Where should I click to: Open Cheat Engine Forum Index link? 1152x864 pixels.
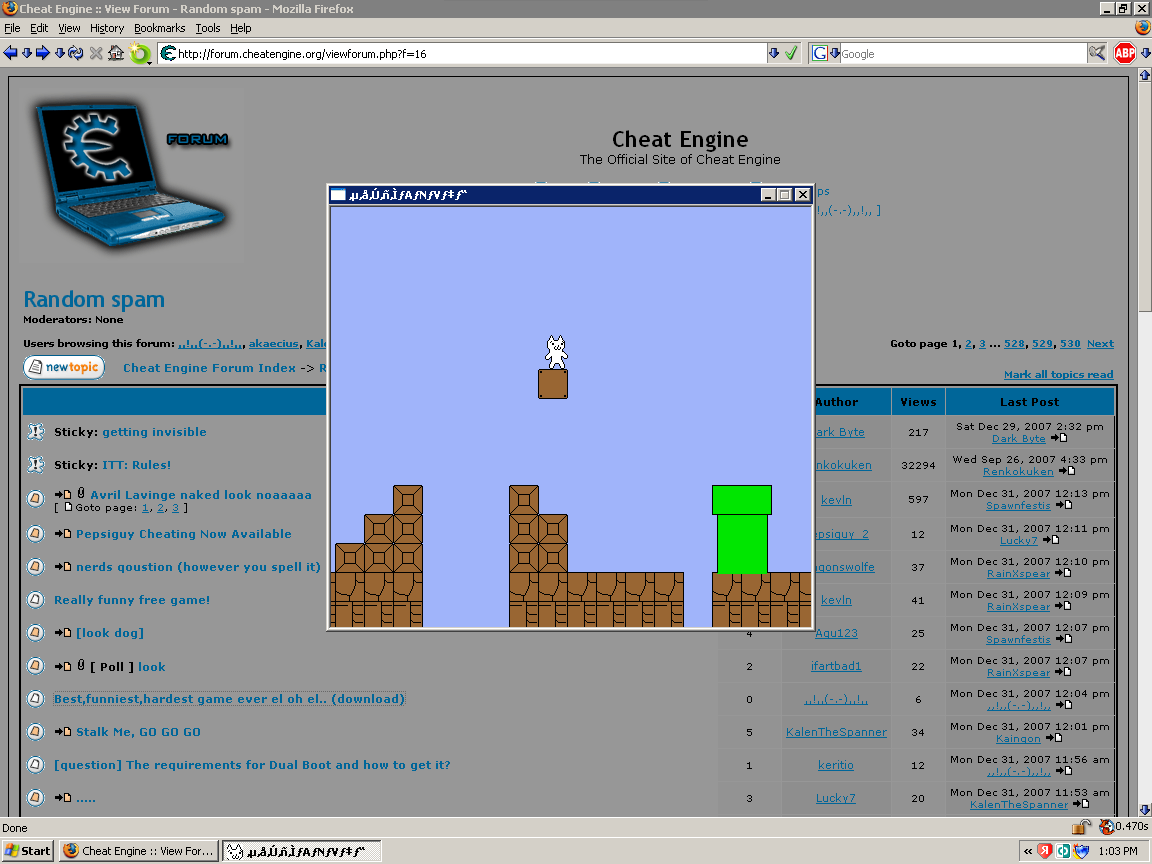[x=209, y=368]
